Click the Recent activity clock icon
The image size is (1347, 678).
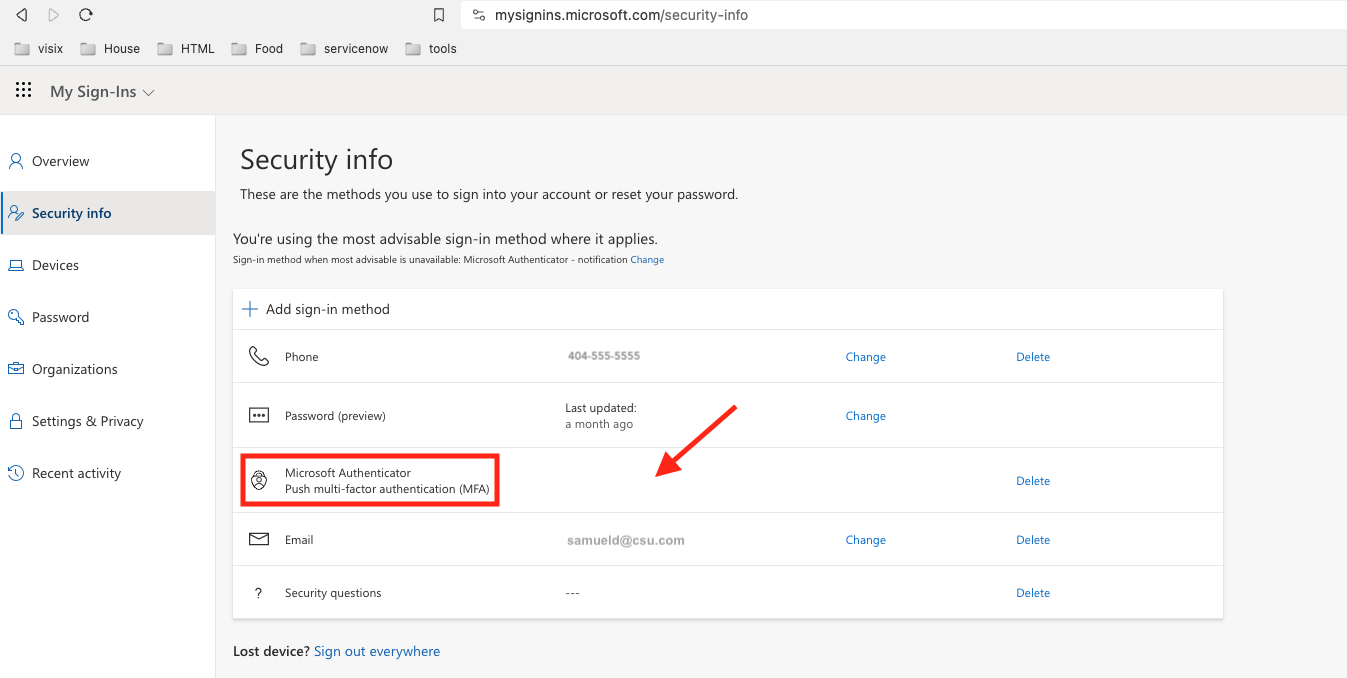tap(16, 473)
